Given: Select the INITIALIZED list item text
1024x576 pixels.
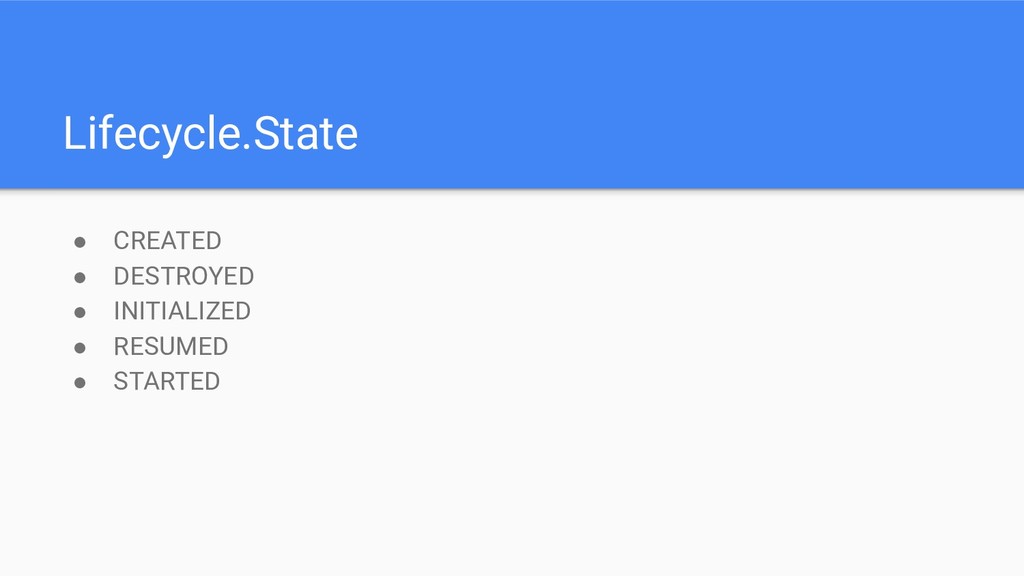Looking at the screenshot, I should 182,311.
